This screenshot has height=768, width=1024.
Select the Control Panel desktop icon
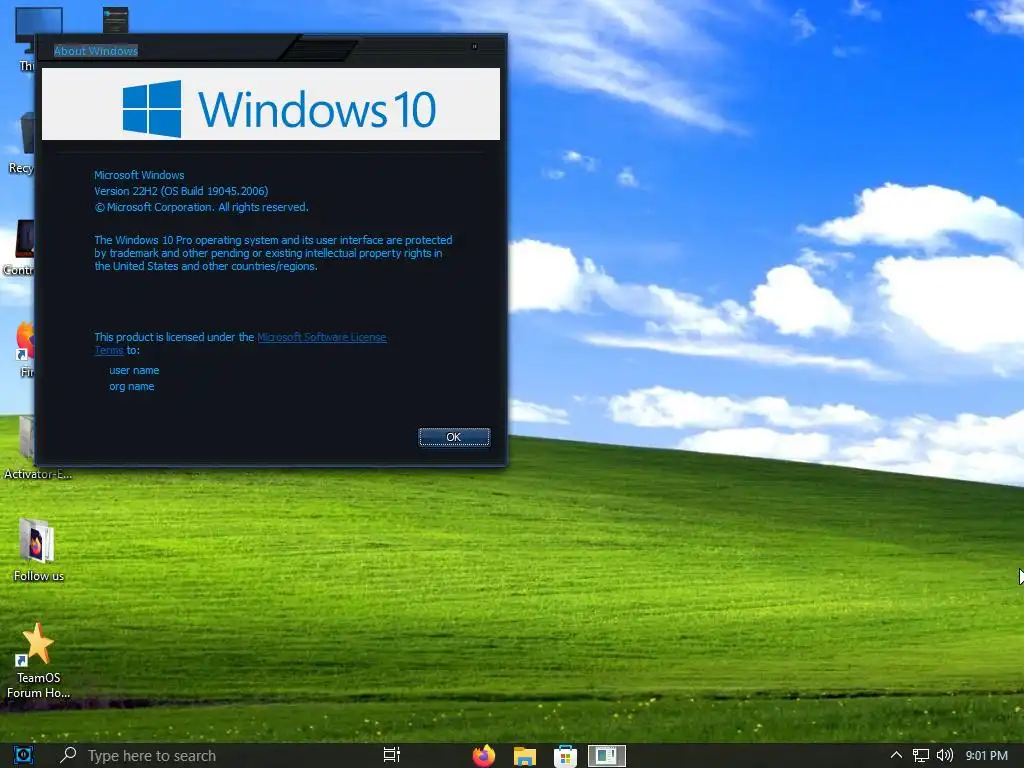[x=21, y=248]
